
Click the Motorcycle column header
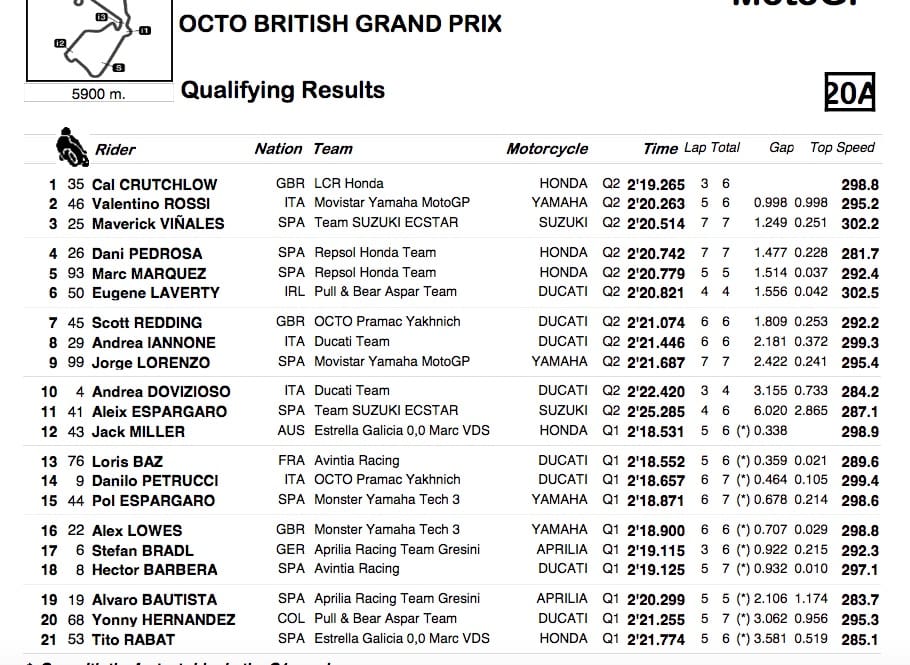pos(547,149)
